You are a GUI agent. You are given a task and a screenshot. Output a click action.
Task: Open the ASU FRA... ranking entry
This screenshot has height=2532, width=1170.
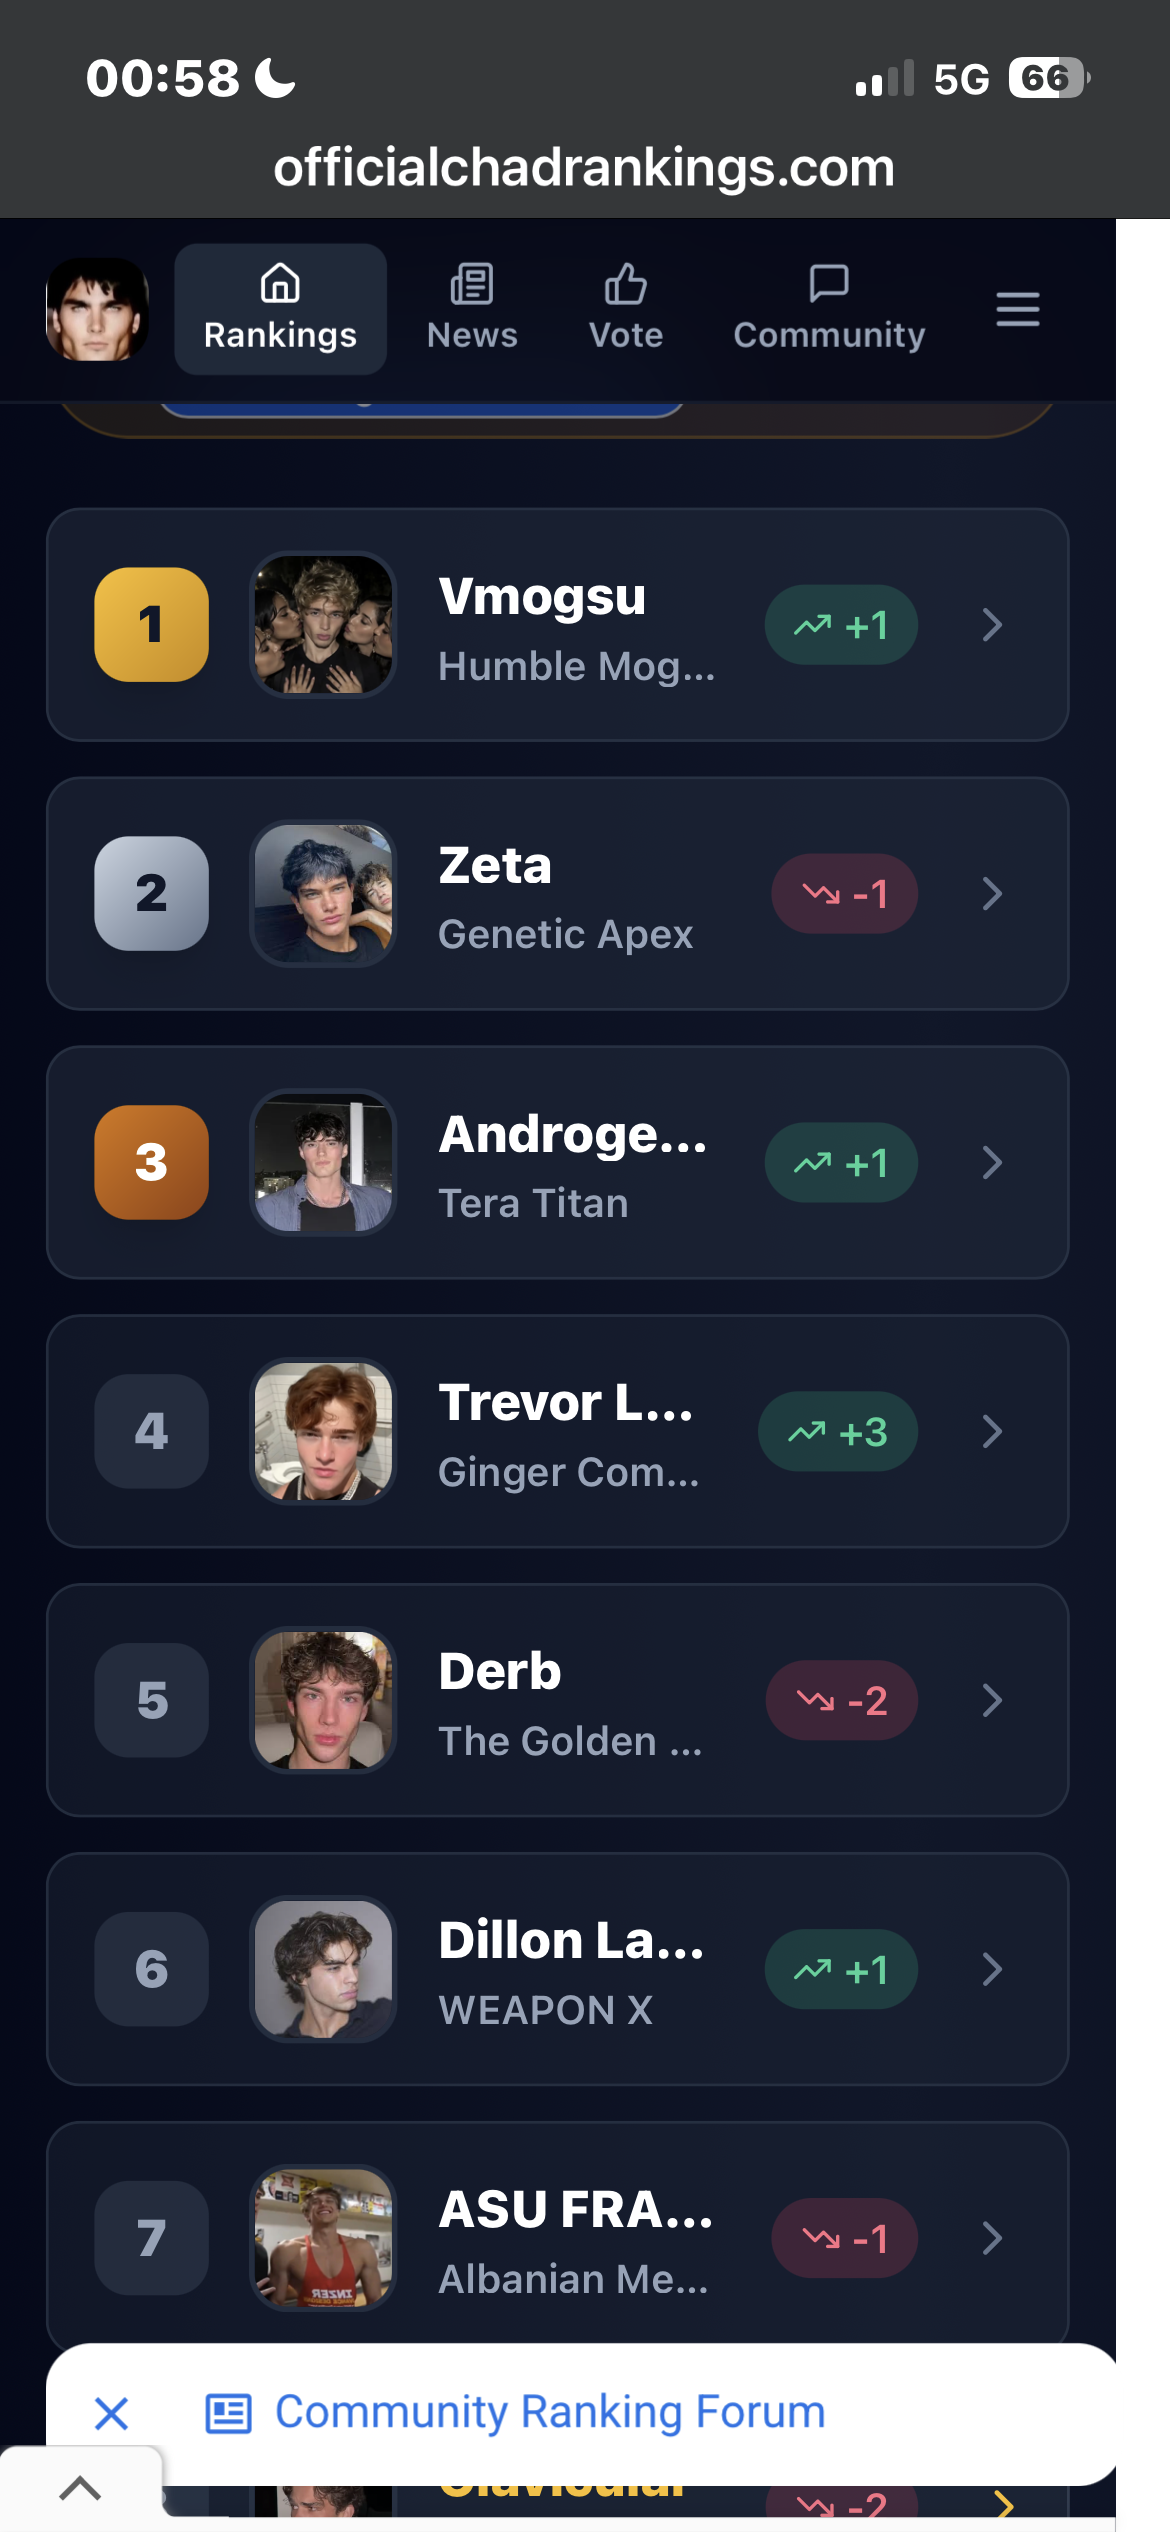557,2238
